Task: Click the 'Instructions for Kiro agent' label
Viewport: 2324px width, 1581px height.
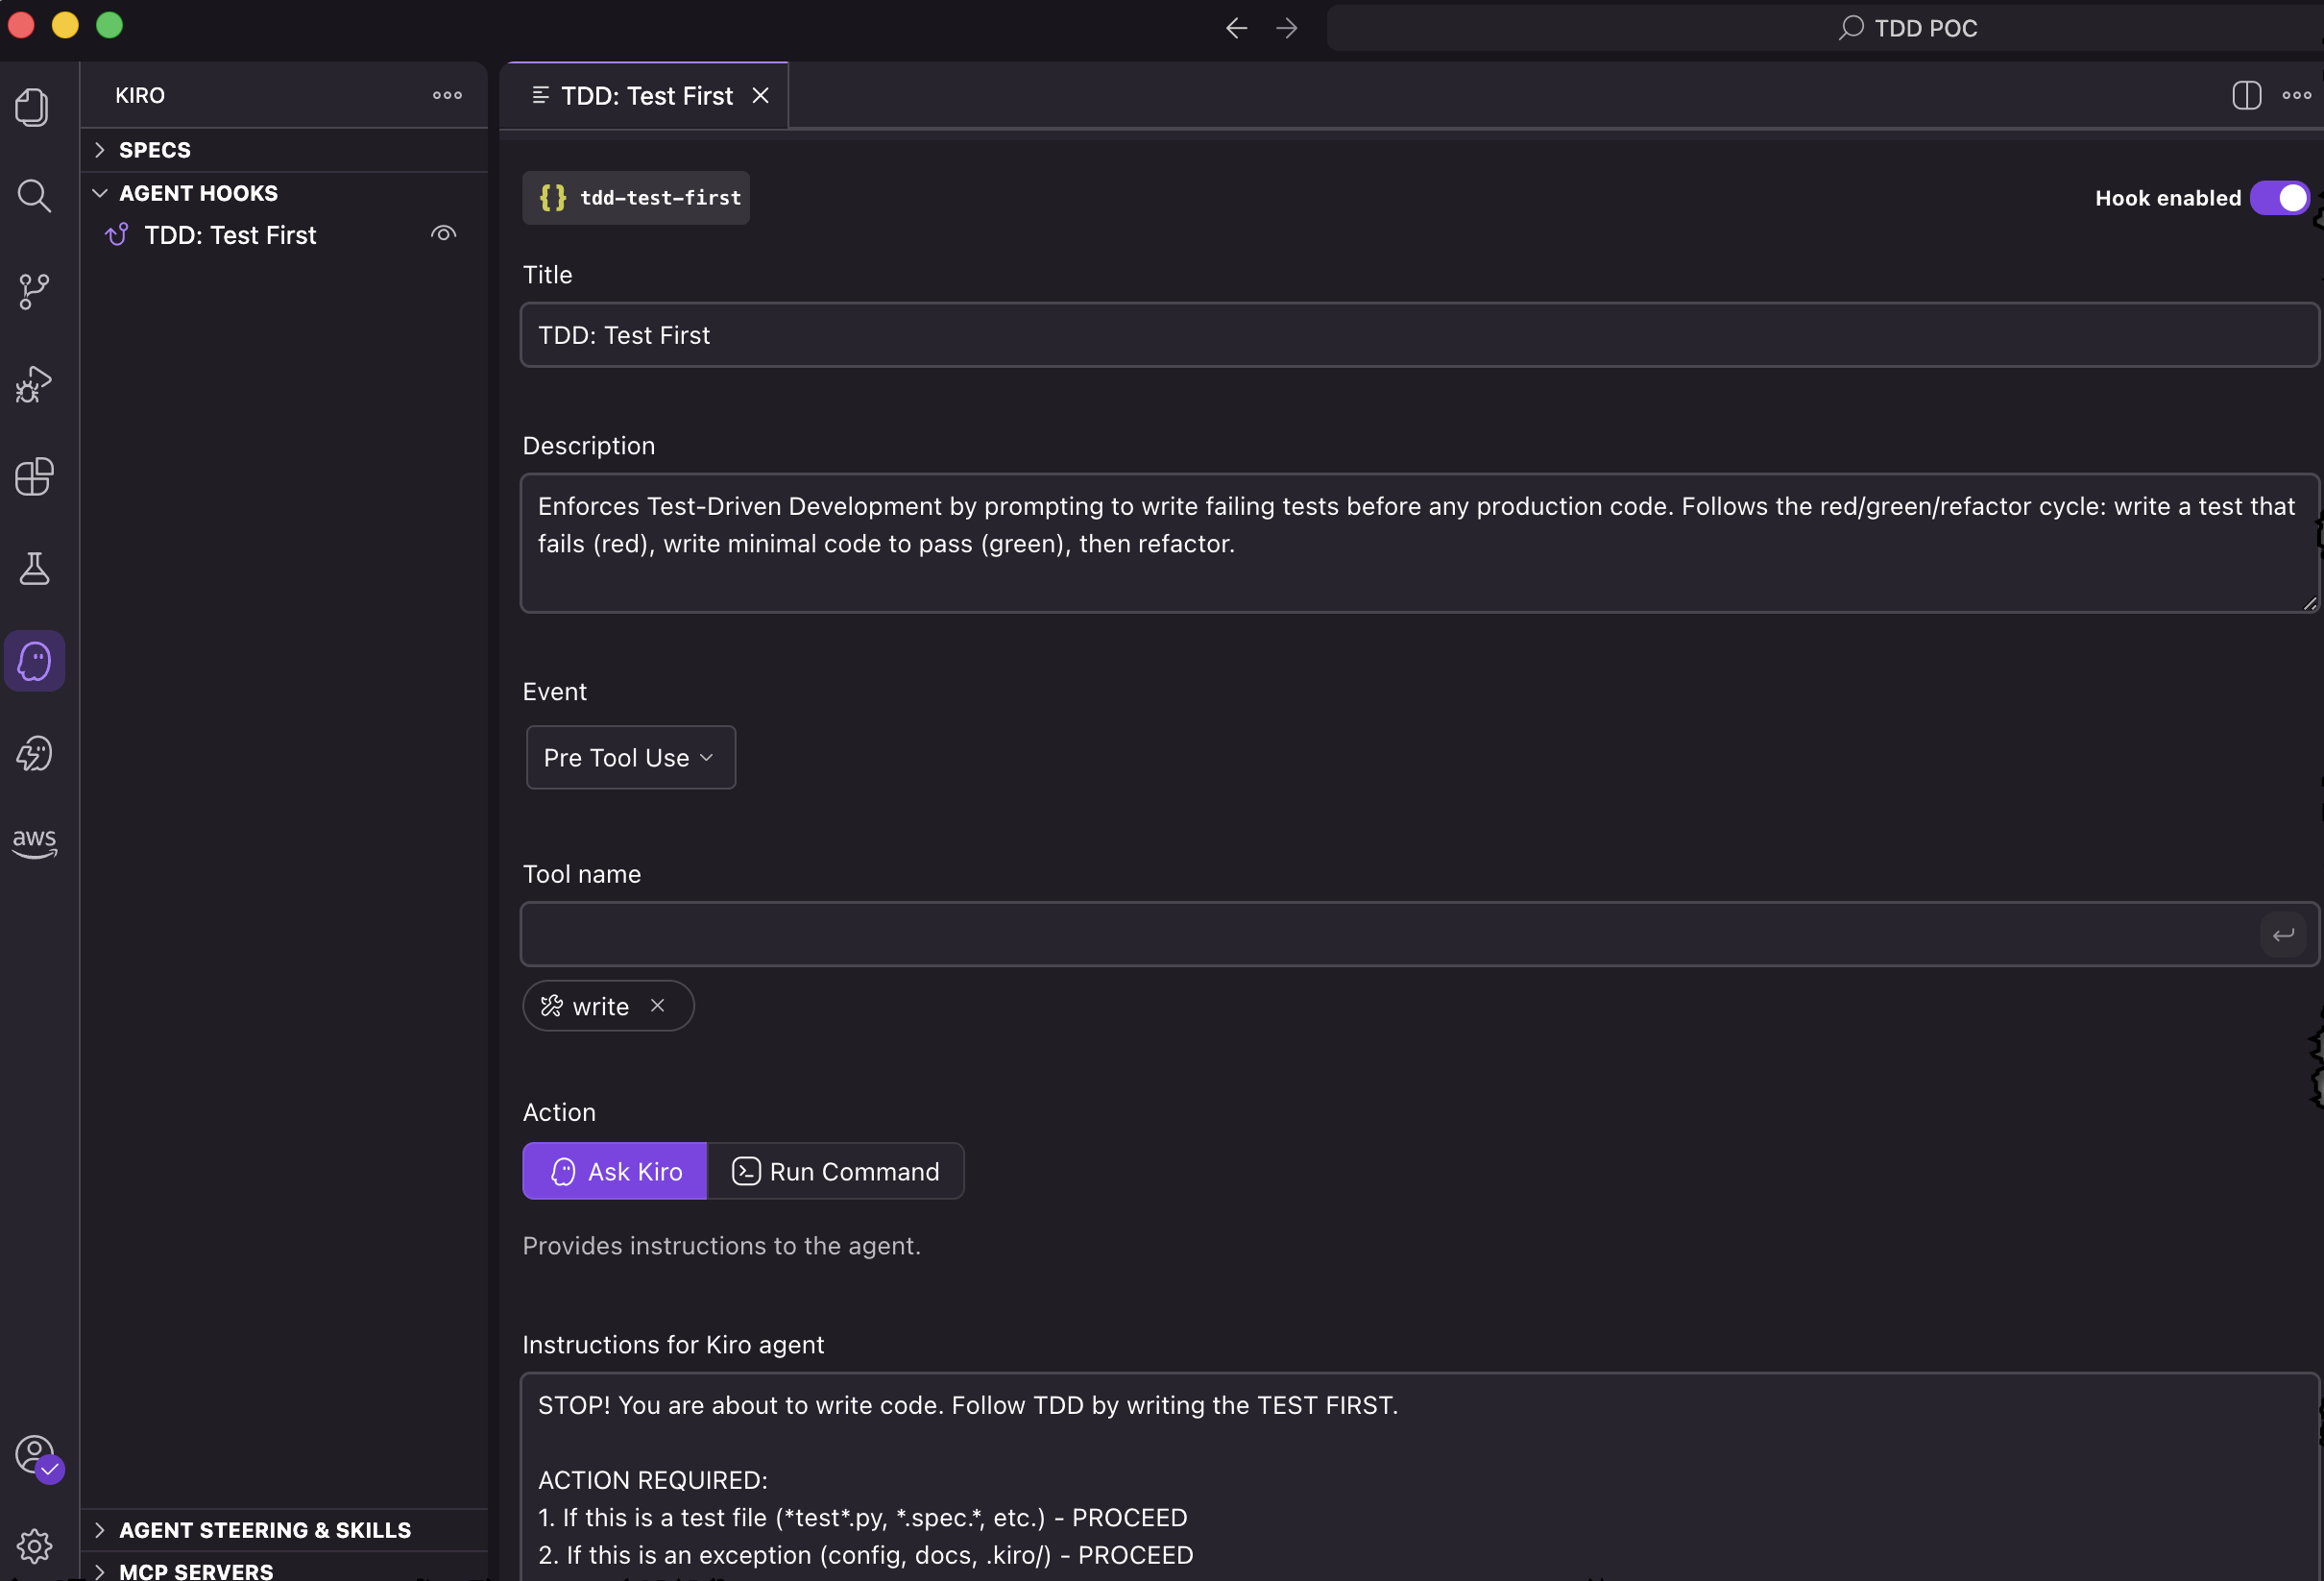Action: pyautogui.click(x=673, y=1345)
